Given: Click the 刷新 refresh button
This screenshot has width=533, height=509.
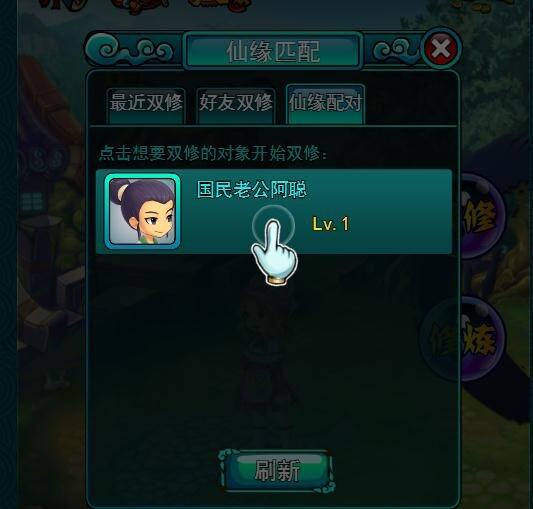Looking at the screenshot, I should (x=276, y=471).
